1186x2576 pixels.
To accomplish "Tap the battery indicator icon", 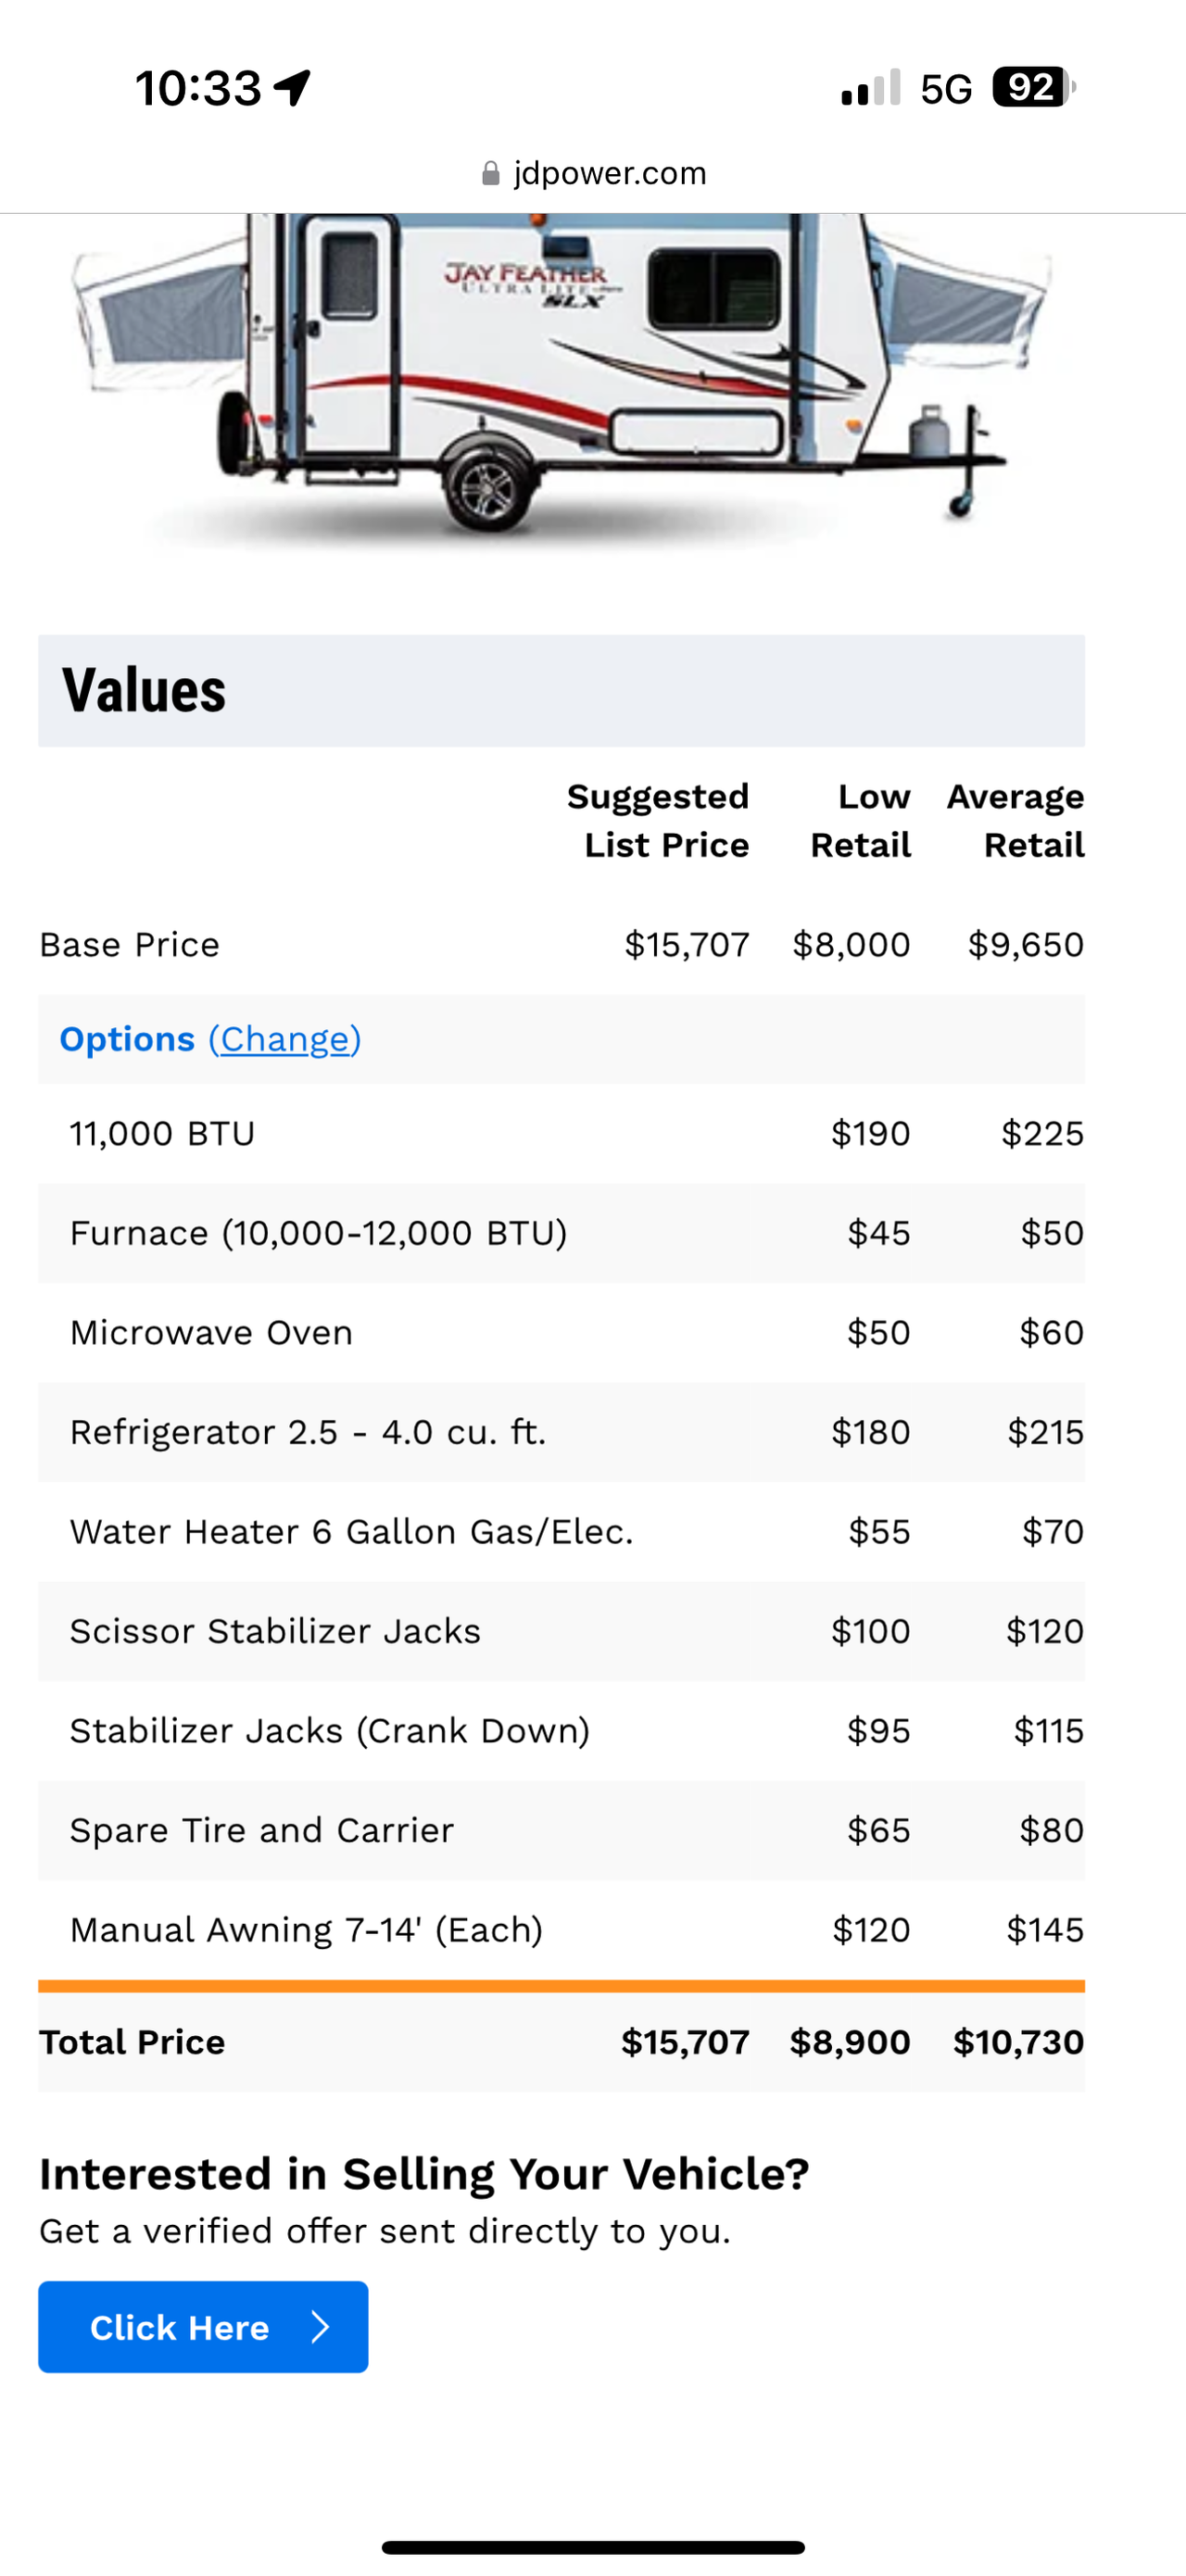I will coord(1032,87).
